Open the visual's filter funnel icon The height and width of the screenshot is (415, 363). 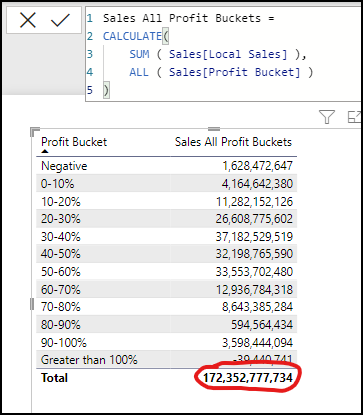(327, 117)
